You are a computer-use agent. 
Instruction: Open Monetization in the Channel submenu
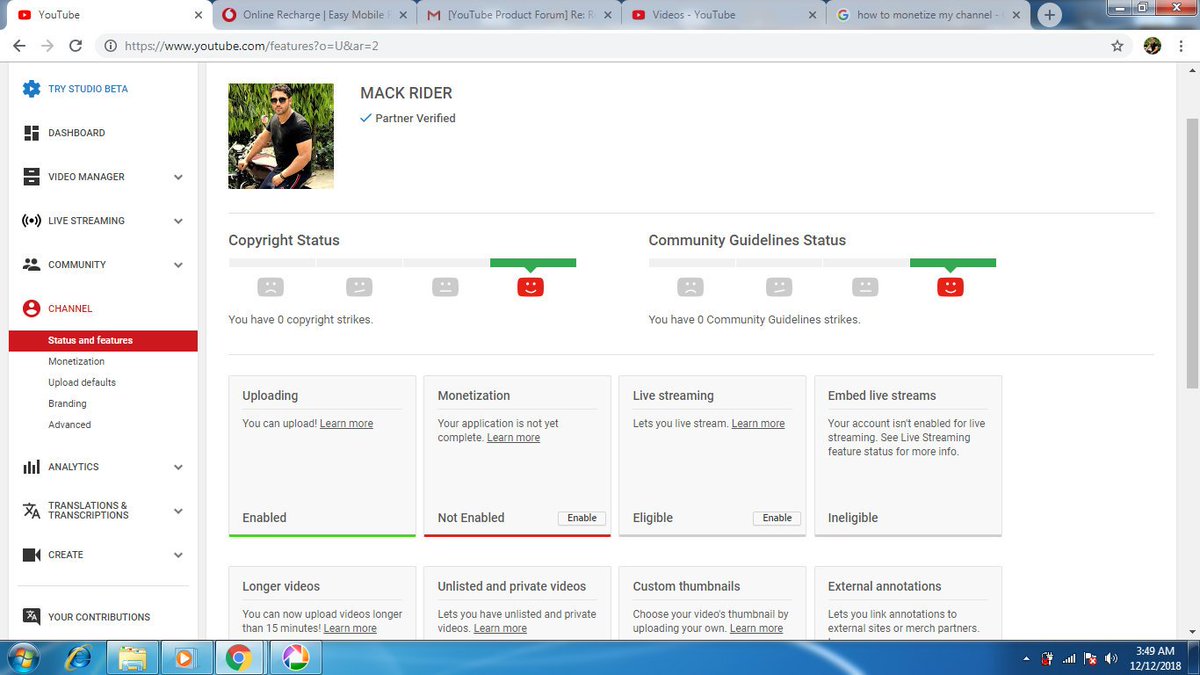pos(76,362)
